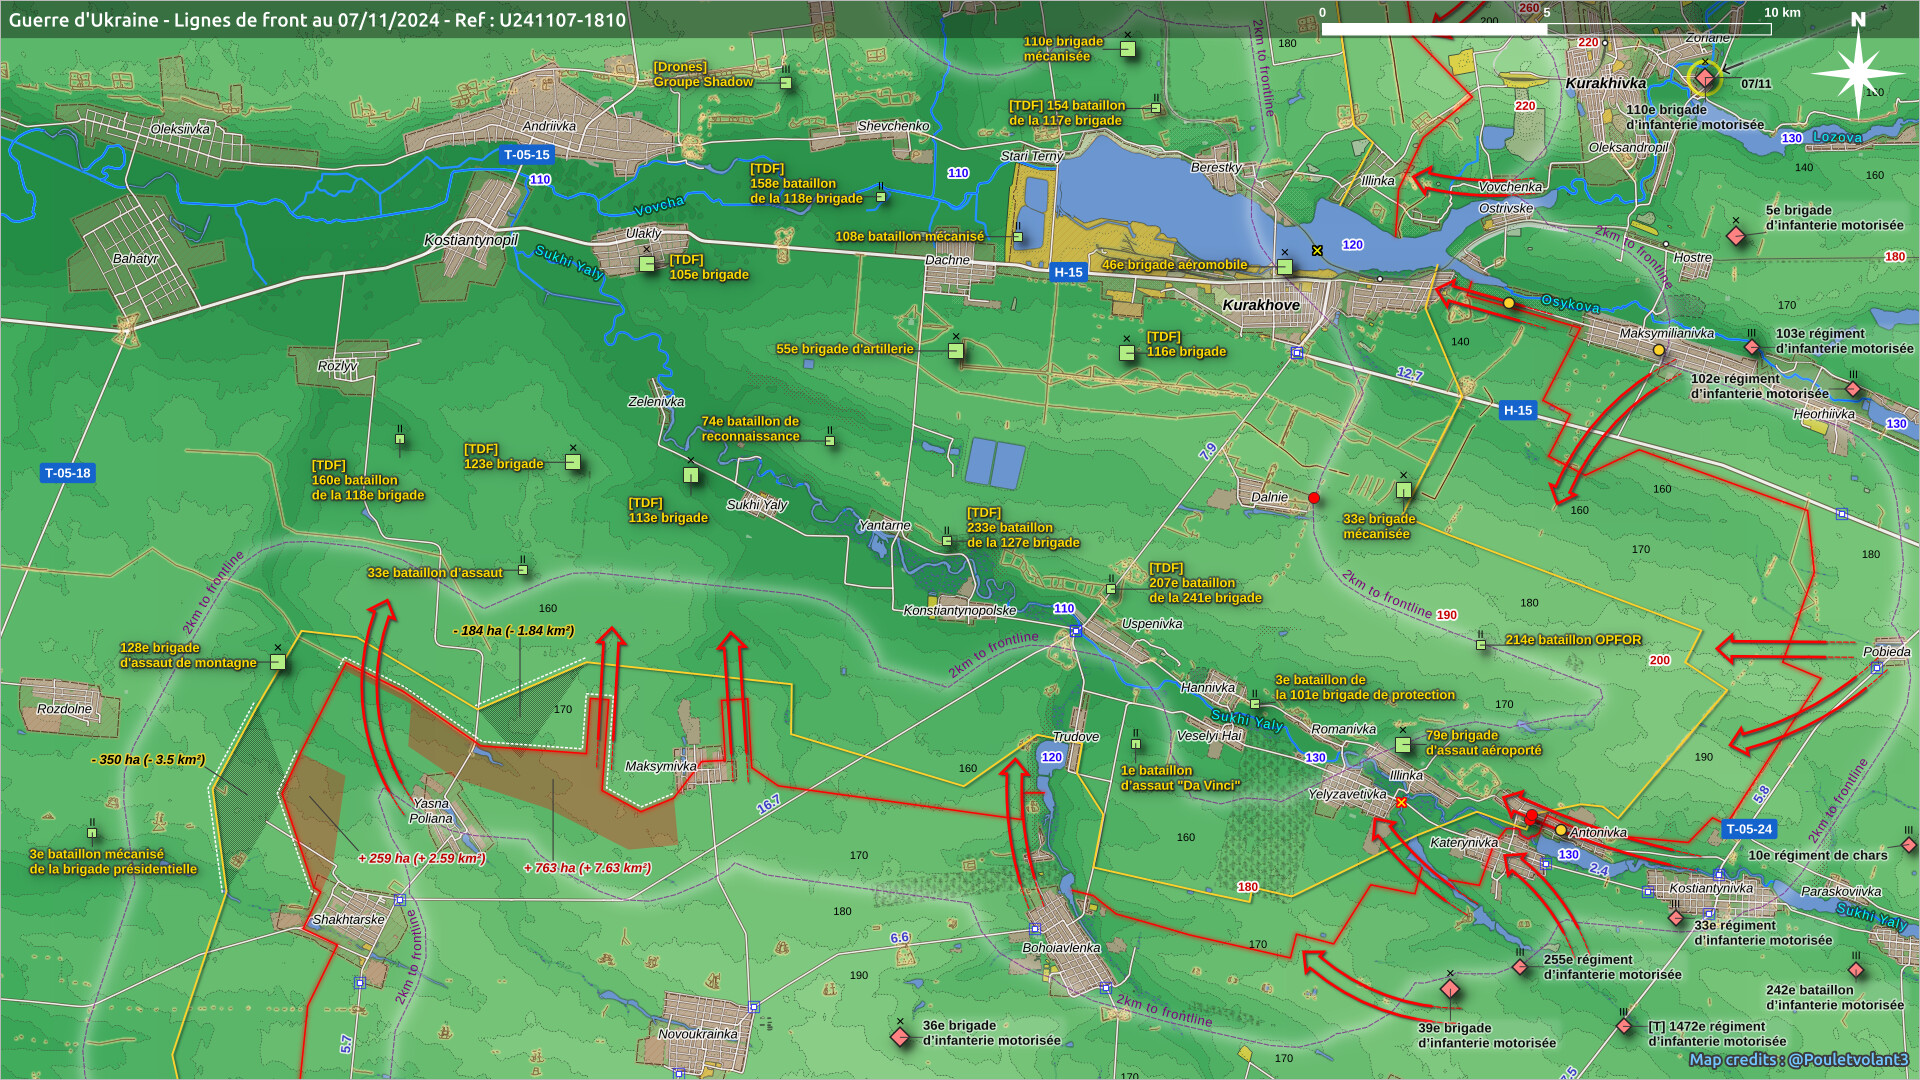
Task: Click the +763 ha area gain label
Action: [x=587, y=868]
